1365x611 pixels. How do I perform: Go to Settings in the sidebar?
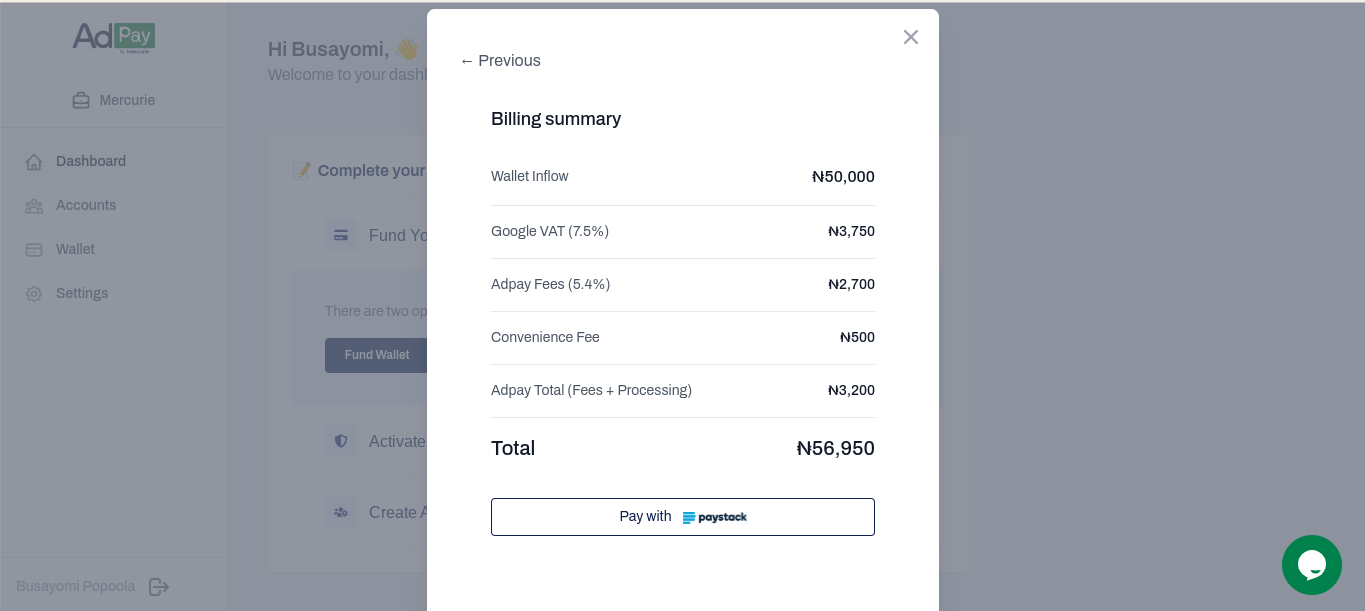pos(82,293)
